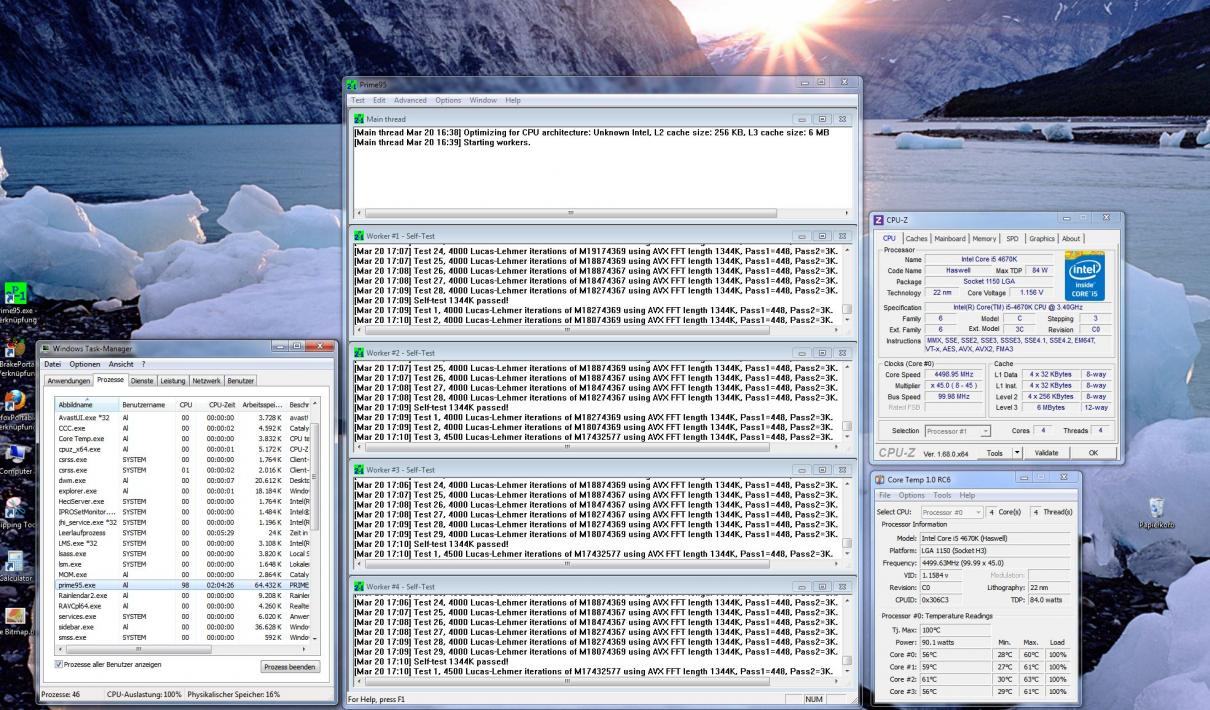
Task: Open the Window menu in Prime95
Action: click(483, 100)
